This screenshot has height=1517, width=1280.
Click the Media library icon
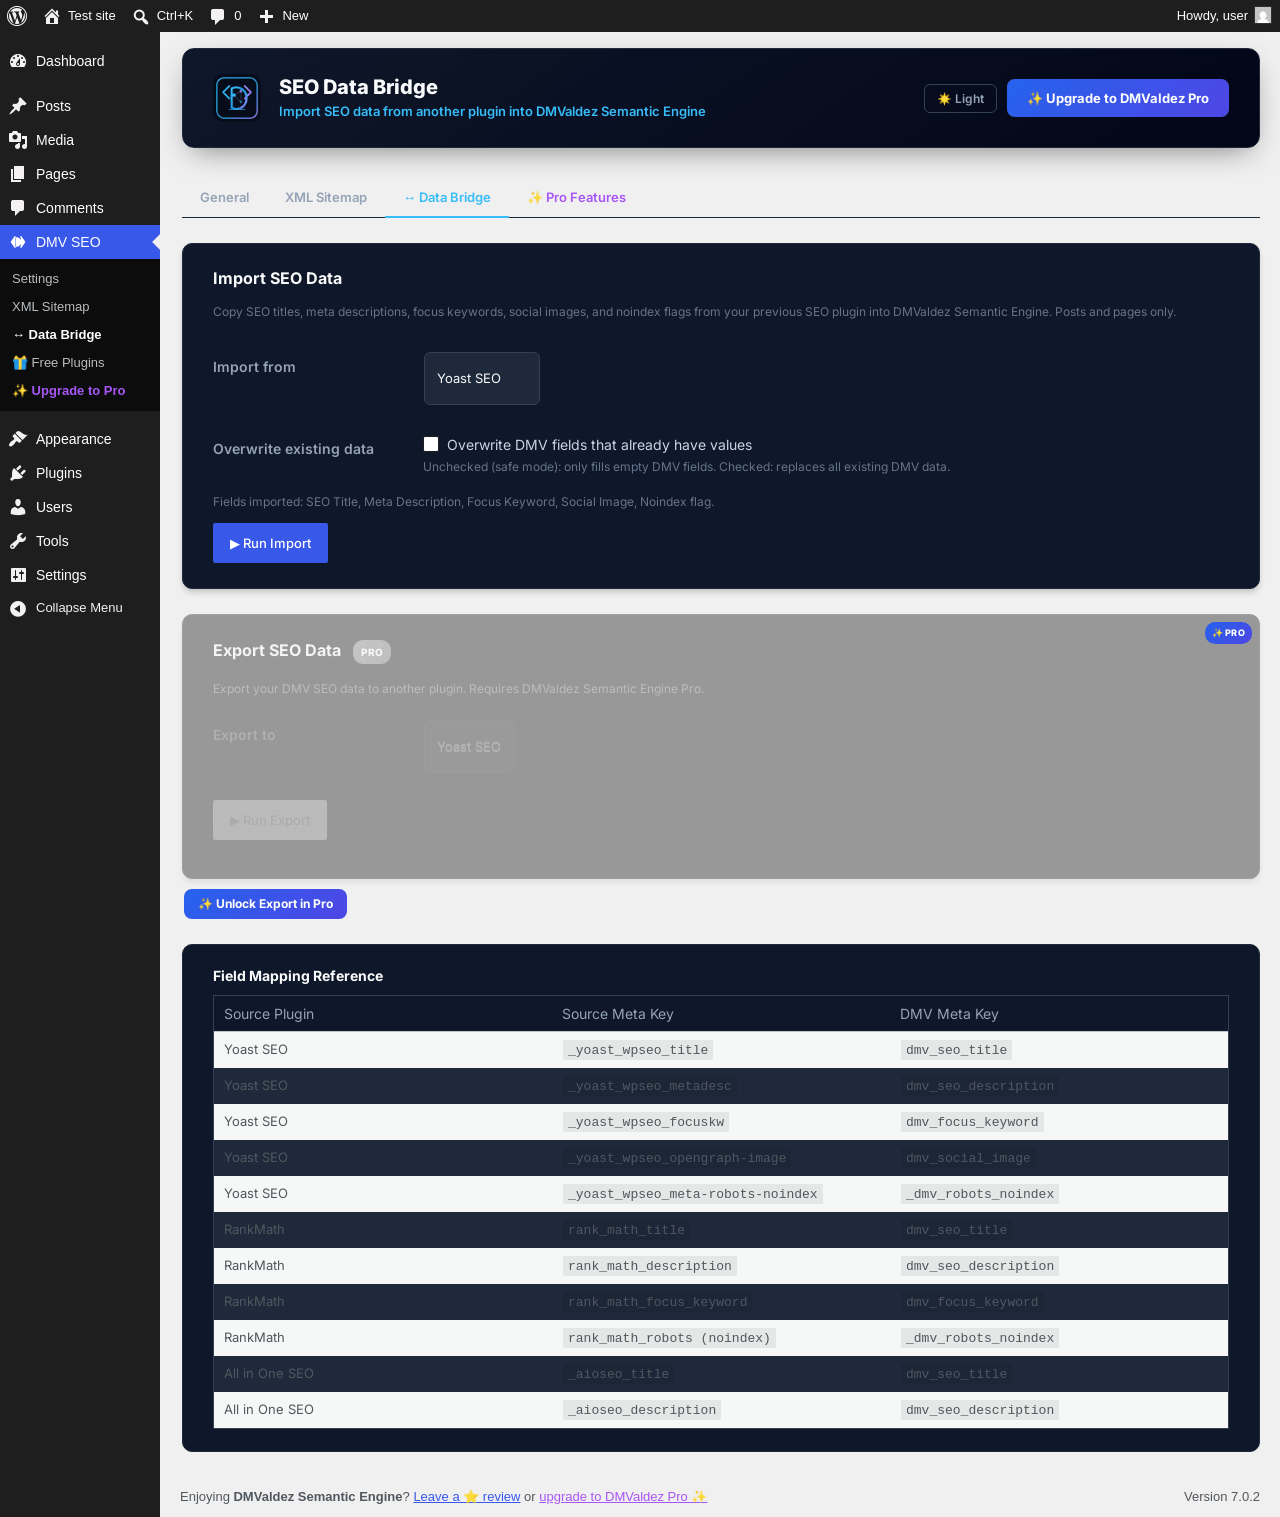[18, 140]
